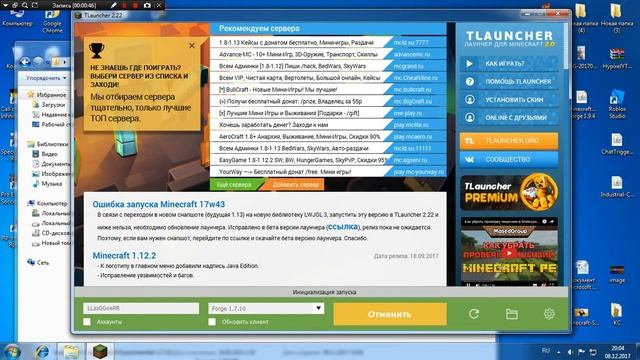640x360 pixels.
Task: Select 'Музыка' library in Explorer pane
Action: click(x=51, y=184)
